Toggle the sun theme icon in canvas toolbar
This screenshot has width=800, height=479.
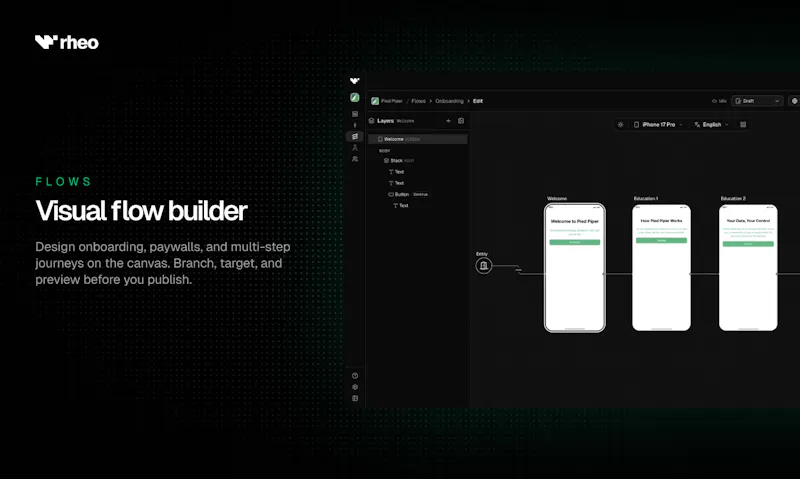tap(620, 124)
